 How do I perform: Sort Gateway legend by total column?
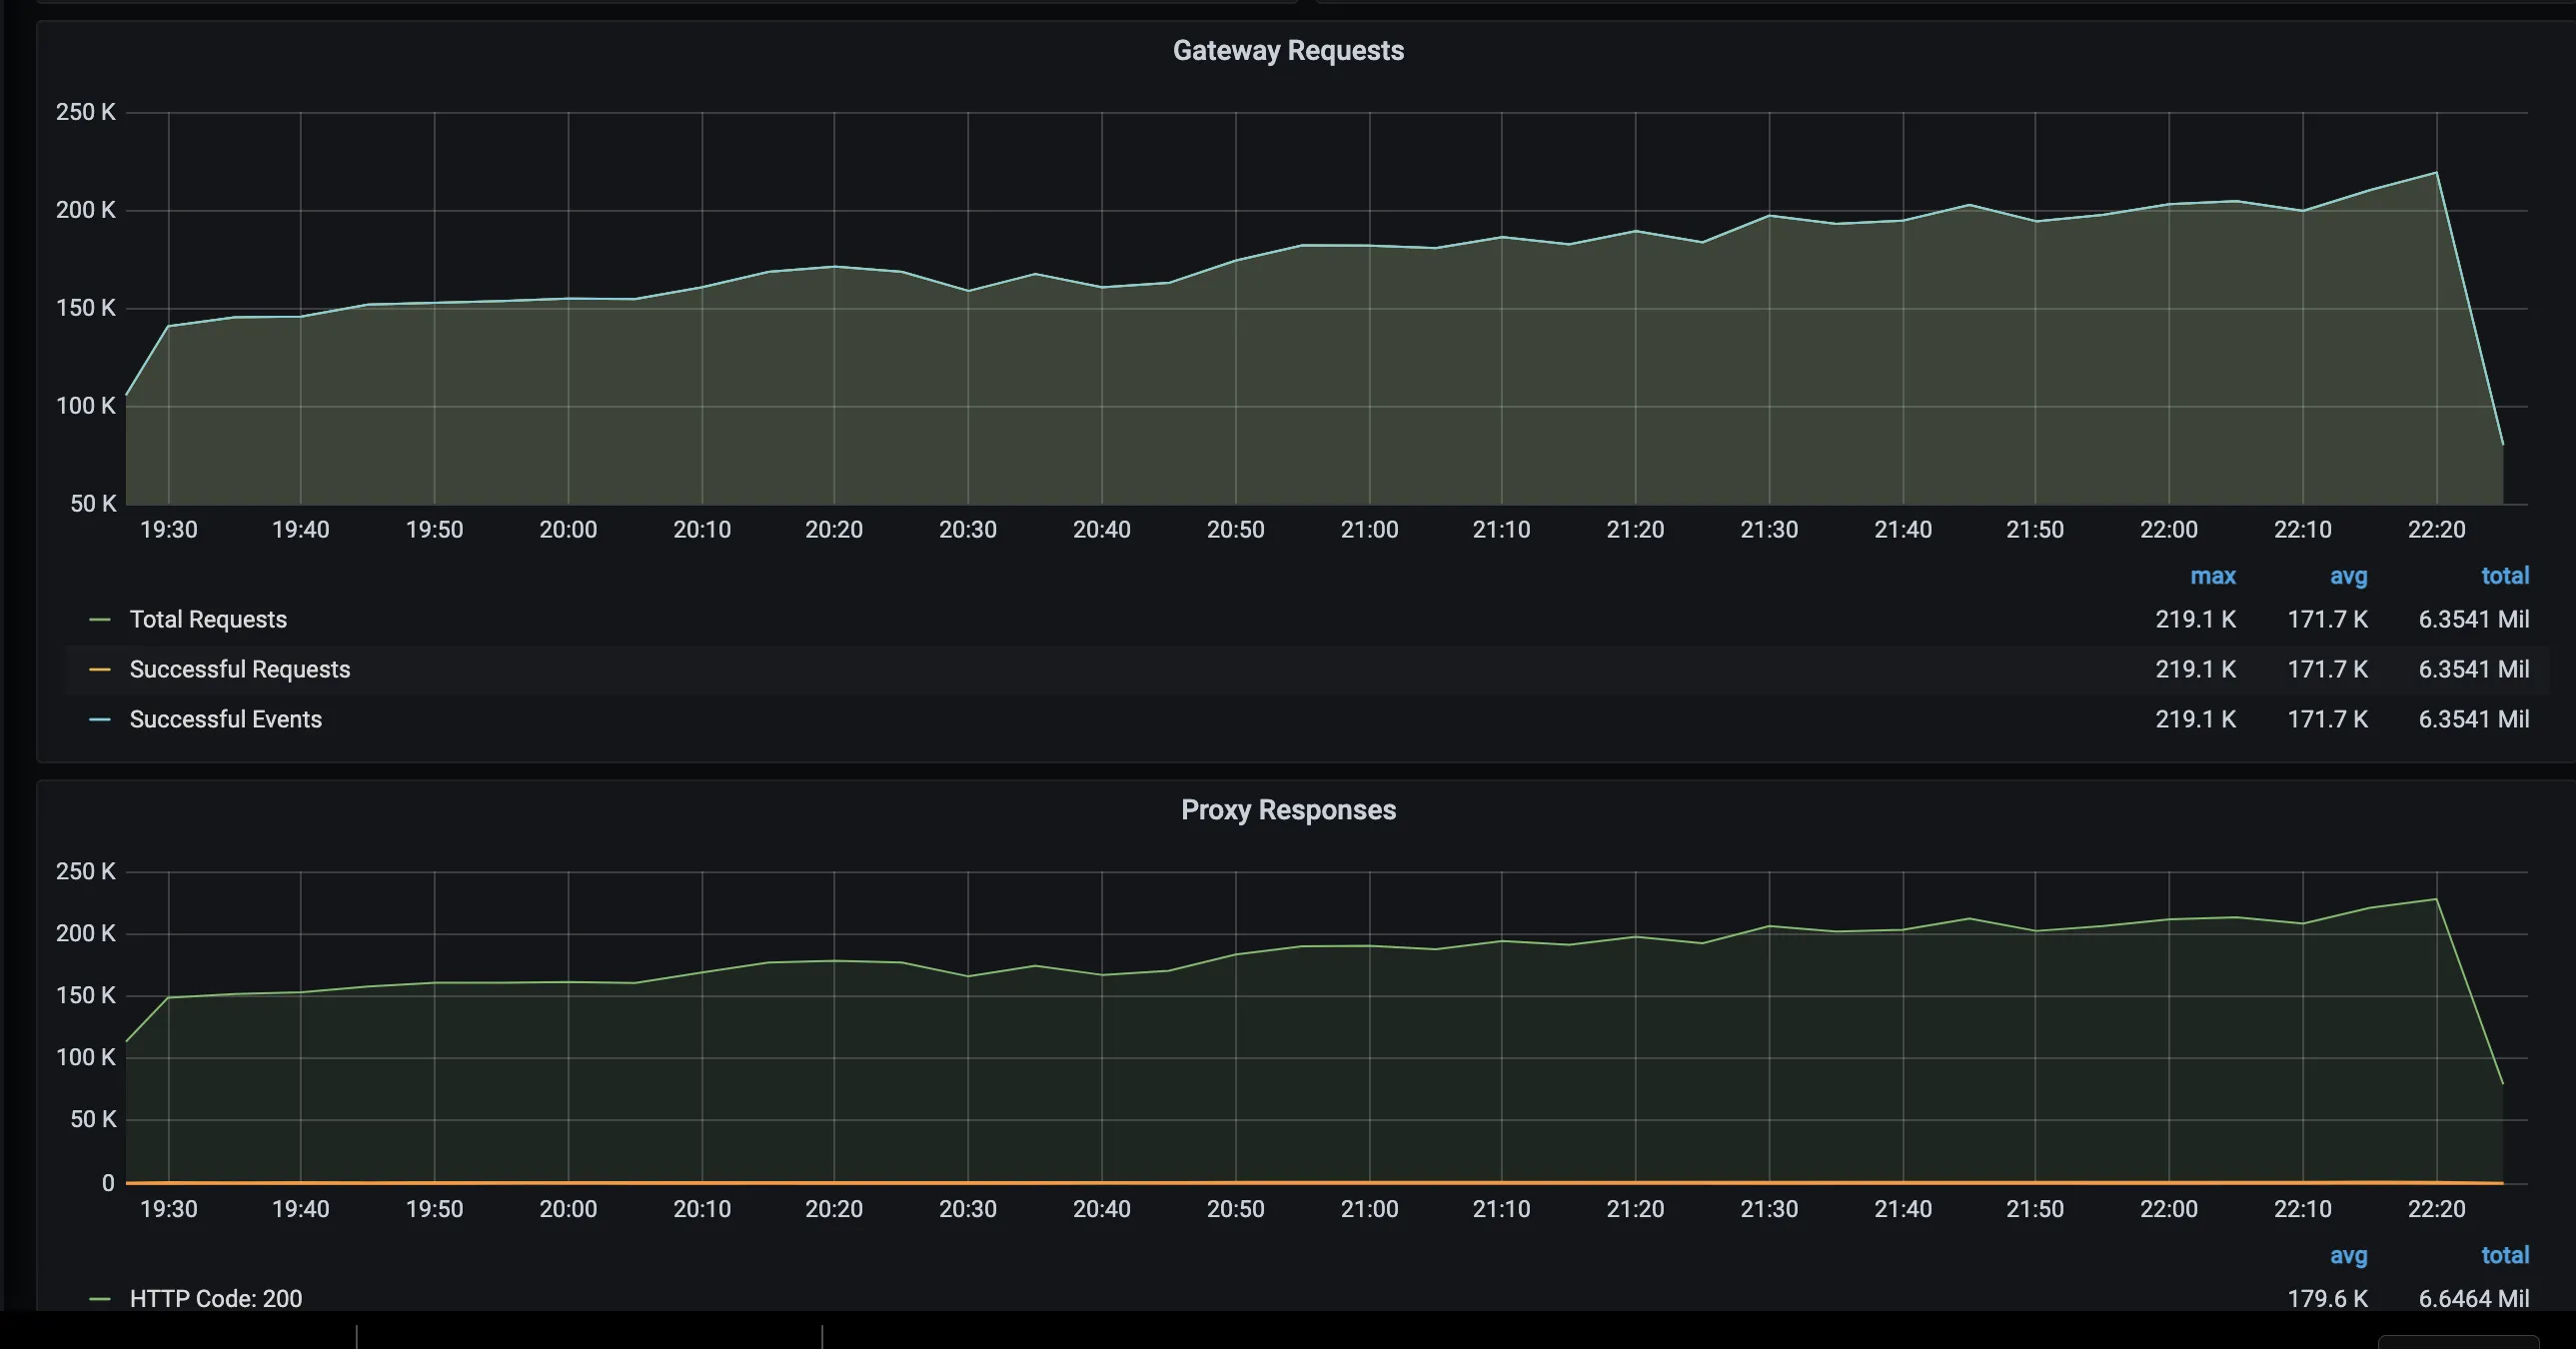point(2504,576)
